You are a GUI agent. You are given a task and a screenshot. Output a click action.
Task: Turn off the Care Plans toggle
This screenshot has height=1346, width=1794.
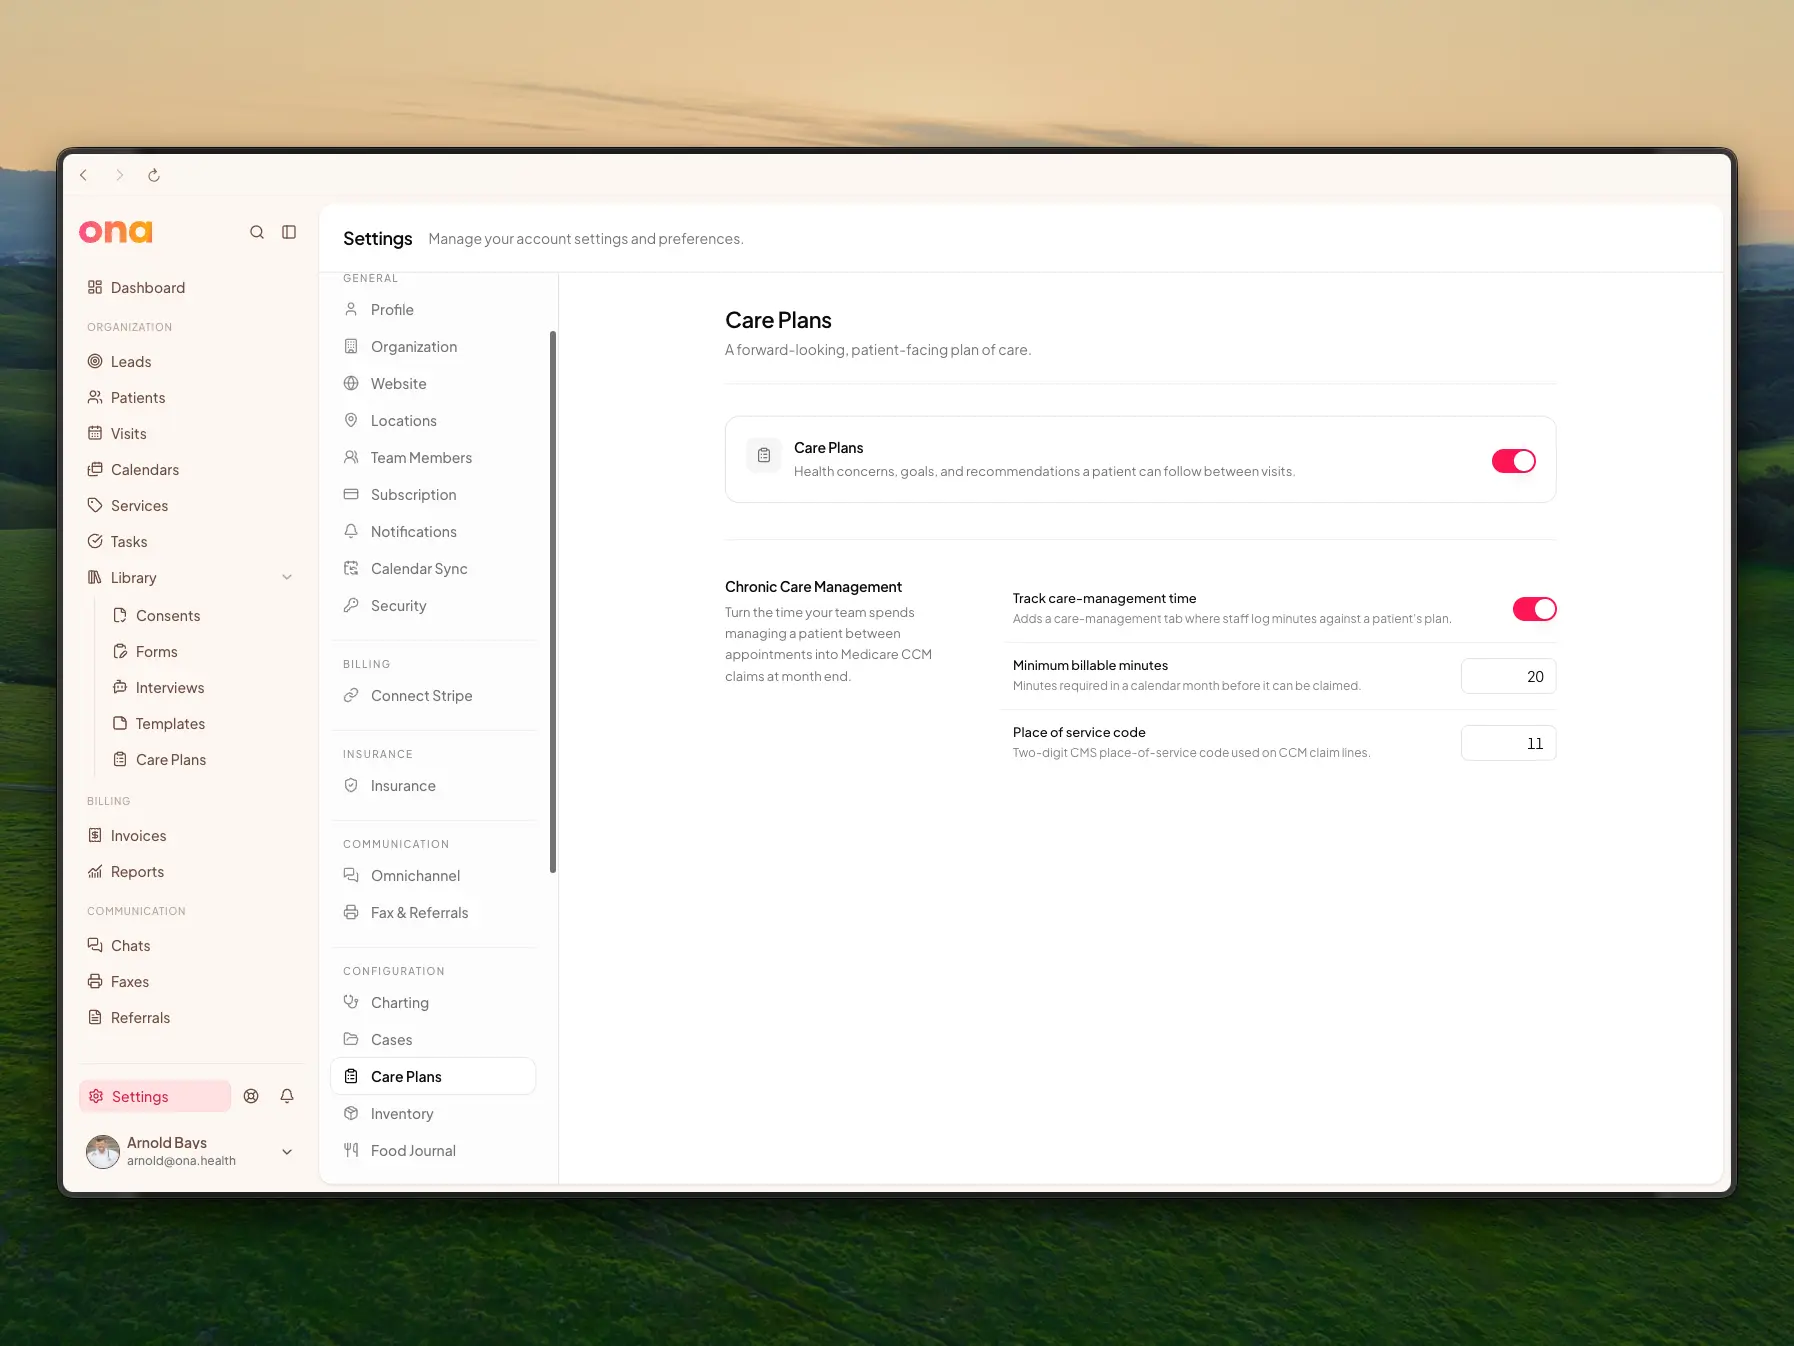click(1513, 461)
